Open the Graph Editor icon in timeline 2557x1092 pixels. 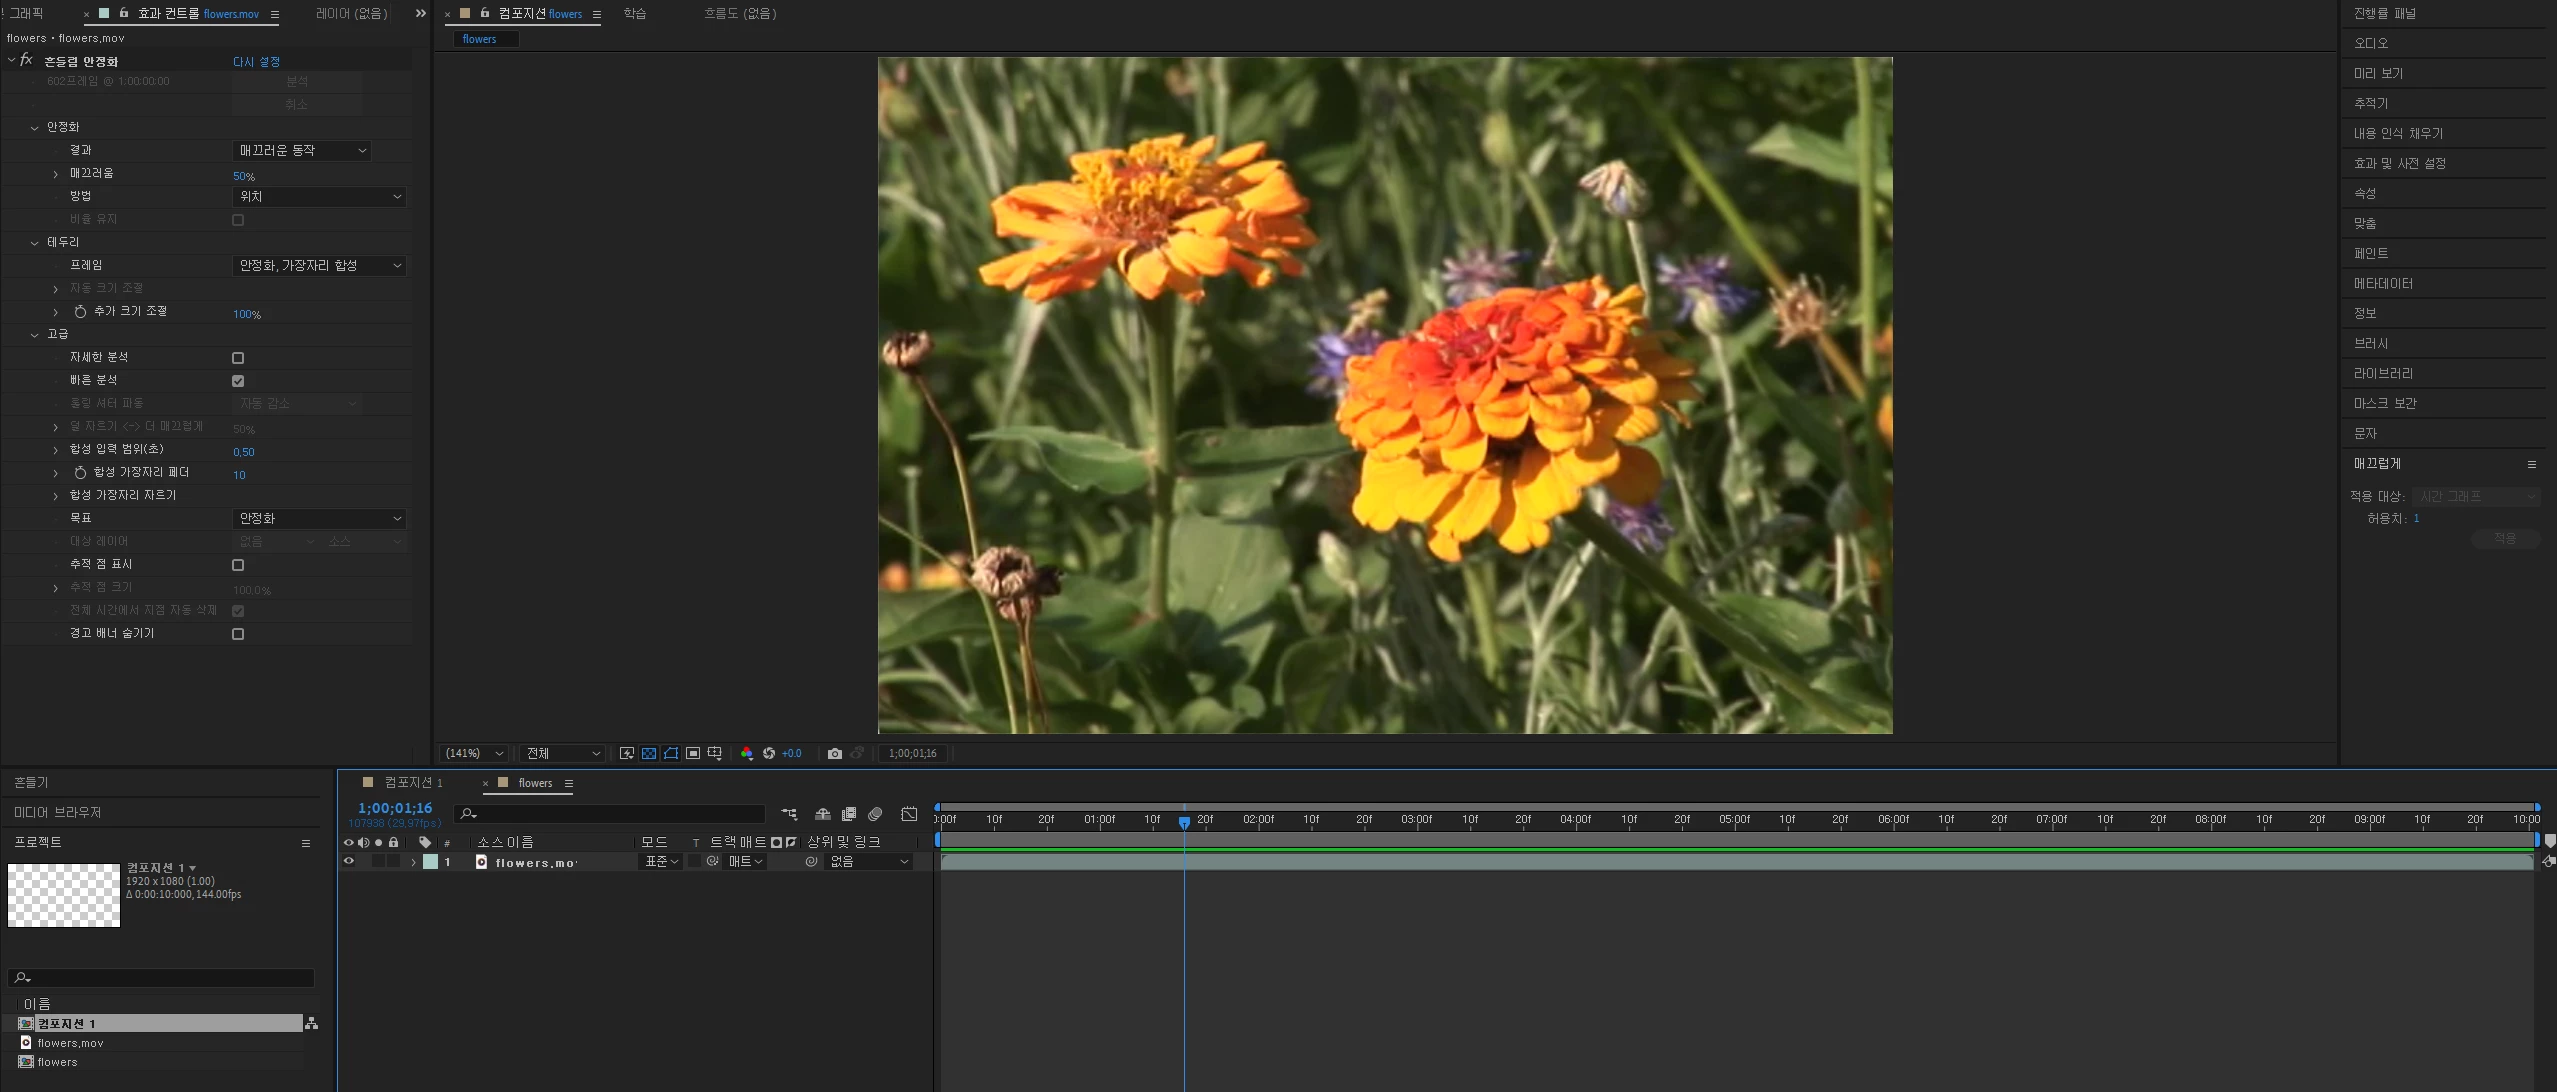click(909, 814)
